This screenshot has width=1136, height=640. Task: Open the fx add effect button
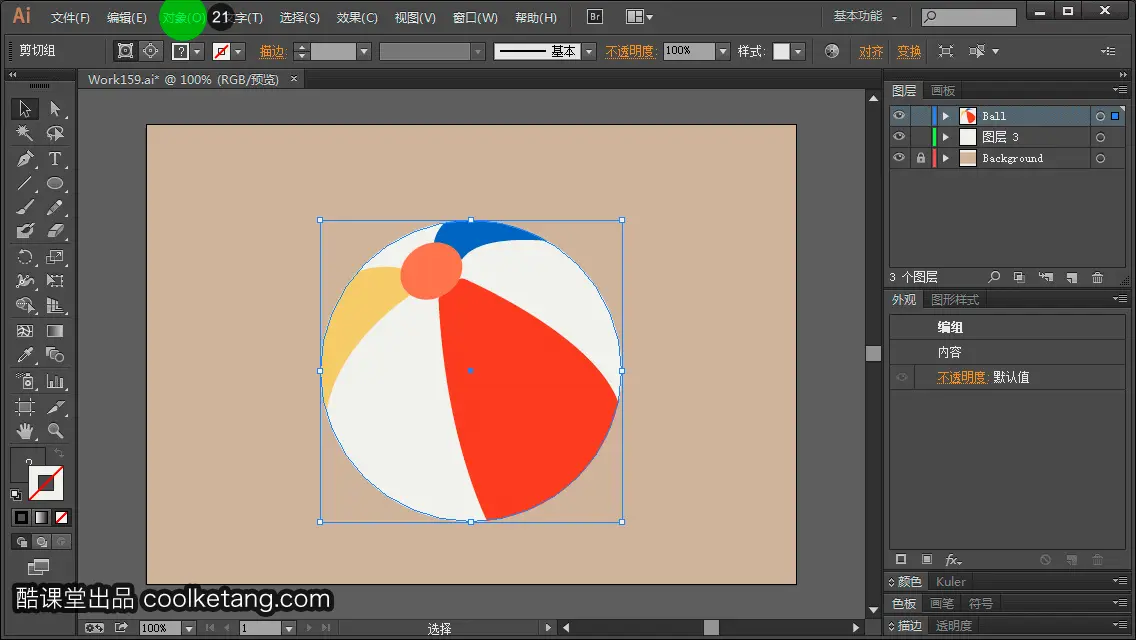(x=953, y=560)
